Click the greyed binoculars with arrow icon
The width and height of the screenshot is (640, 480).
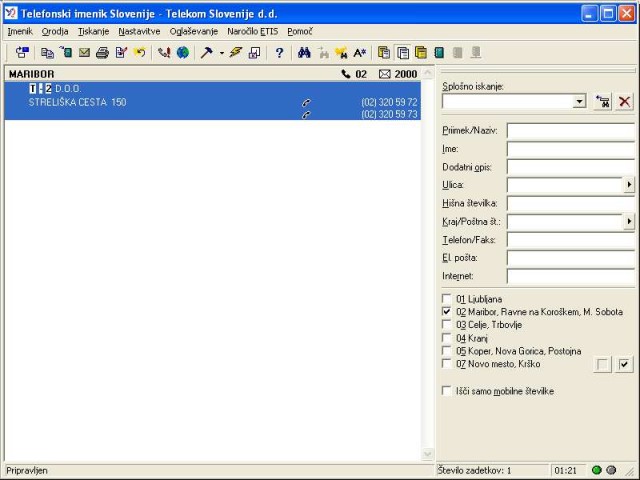tap(323, 52)
